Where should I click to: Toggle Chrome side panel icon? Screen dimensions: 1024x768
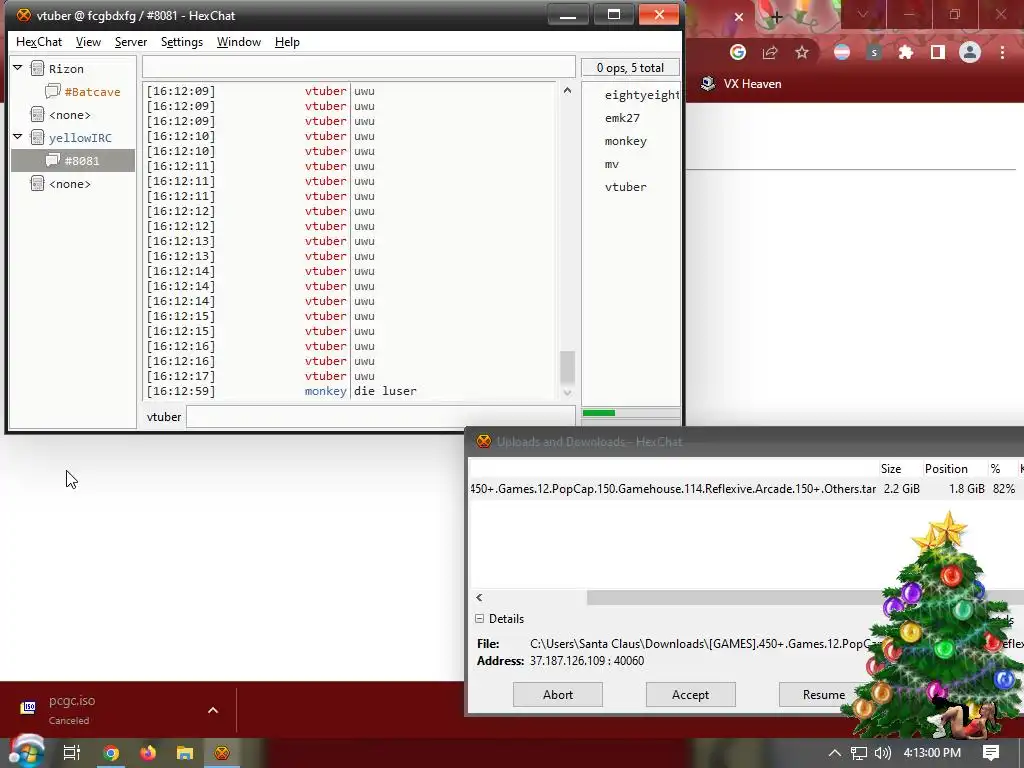938,52
